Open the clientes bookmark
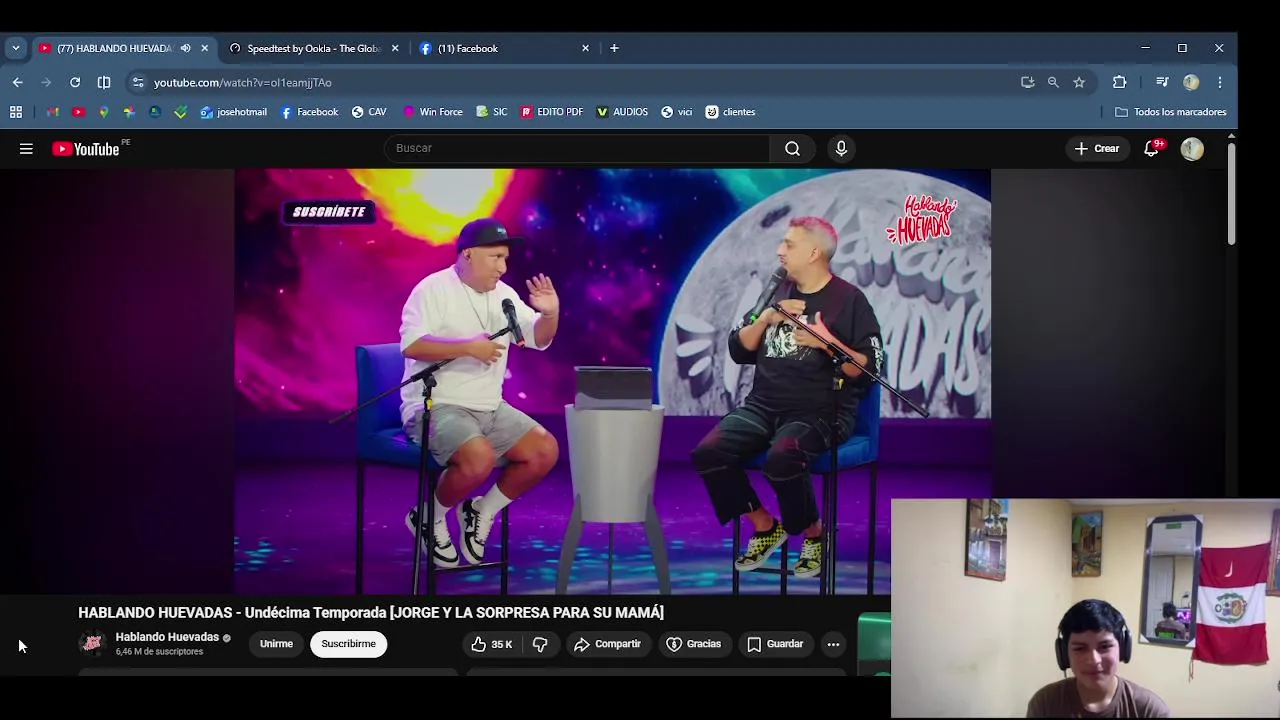The width and height of the screenshot is (1280, 720). coord(730,112)
